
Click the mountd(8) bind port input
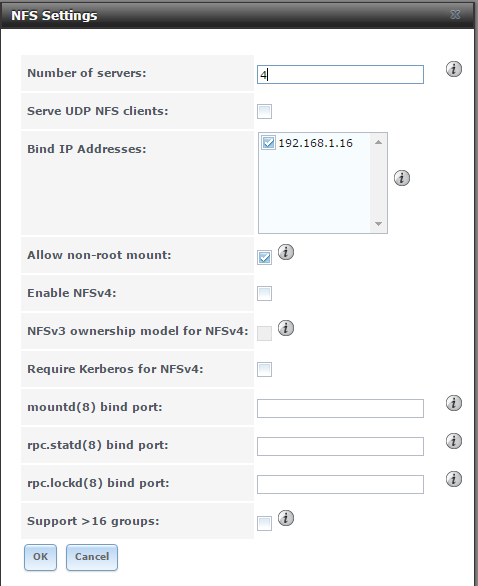pyautogui.click(x=340, y=408)
